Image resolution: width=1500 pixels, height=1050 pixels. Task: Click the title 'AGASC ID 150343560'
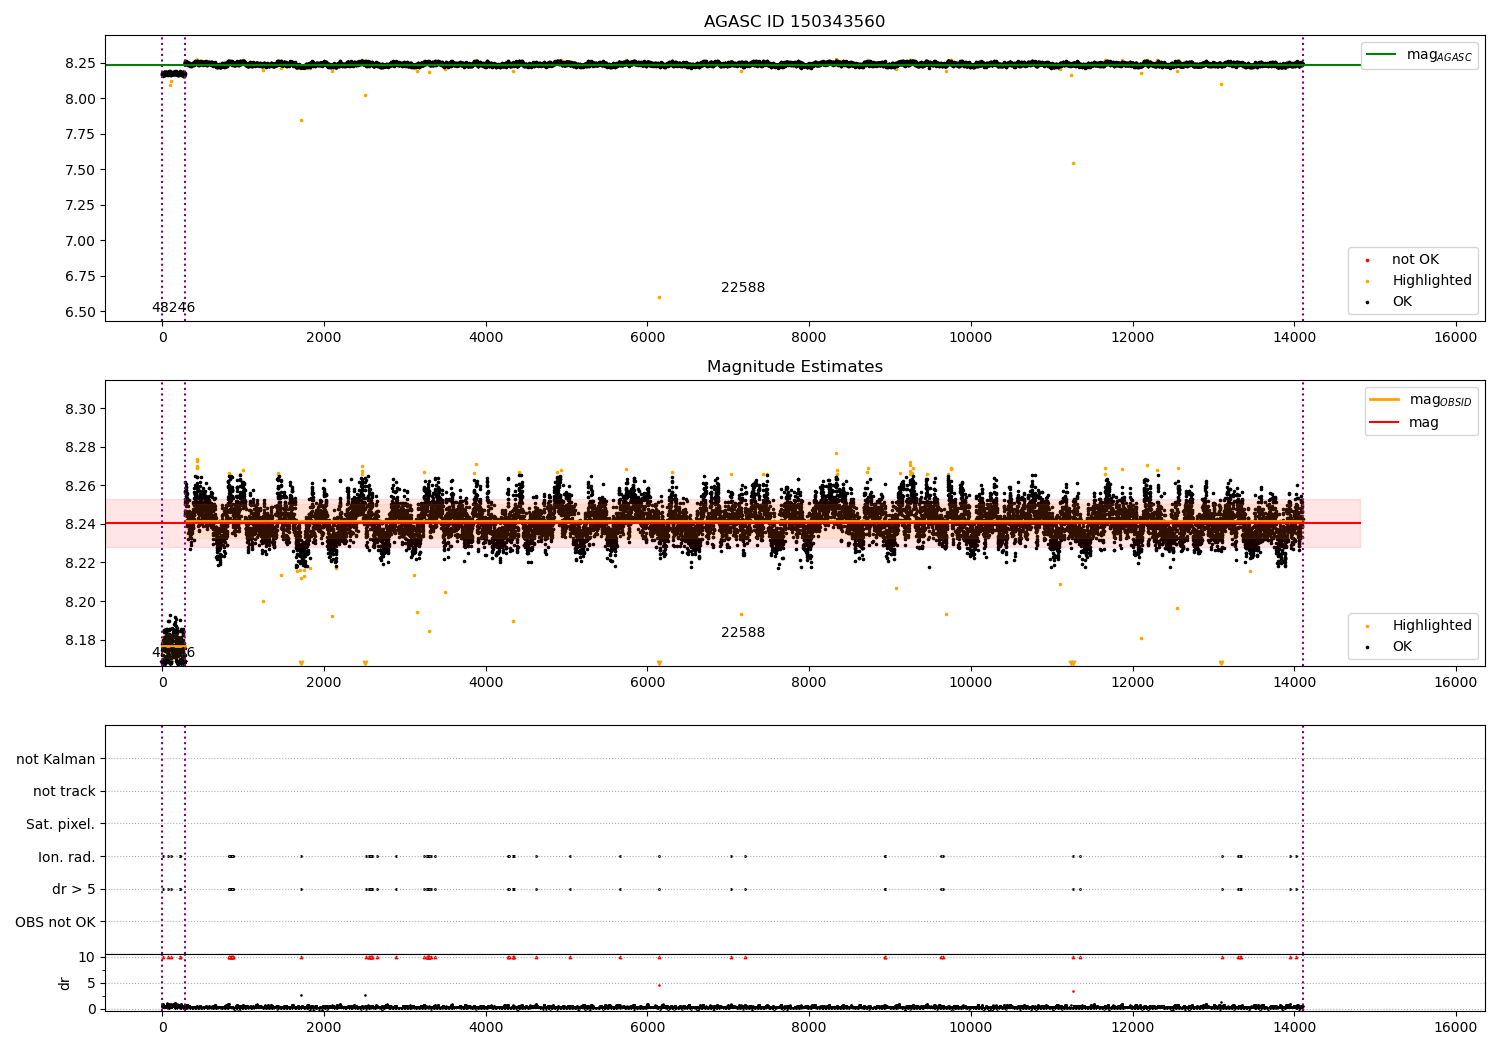tap(794, 22)
